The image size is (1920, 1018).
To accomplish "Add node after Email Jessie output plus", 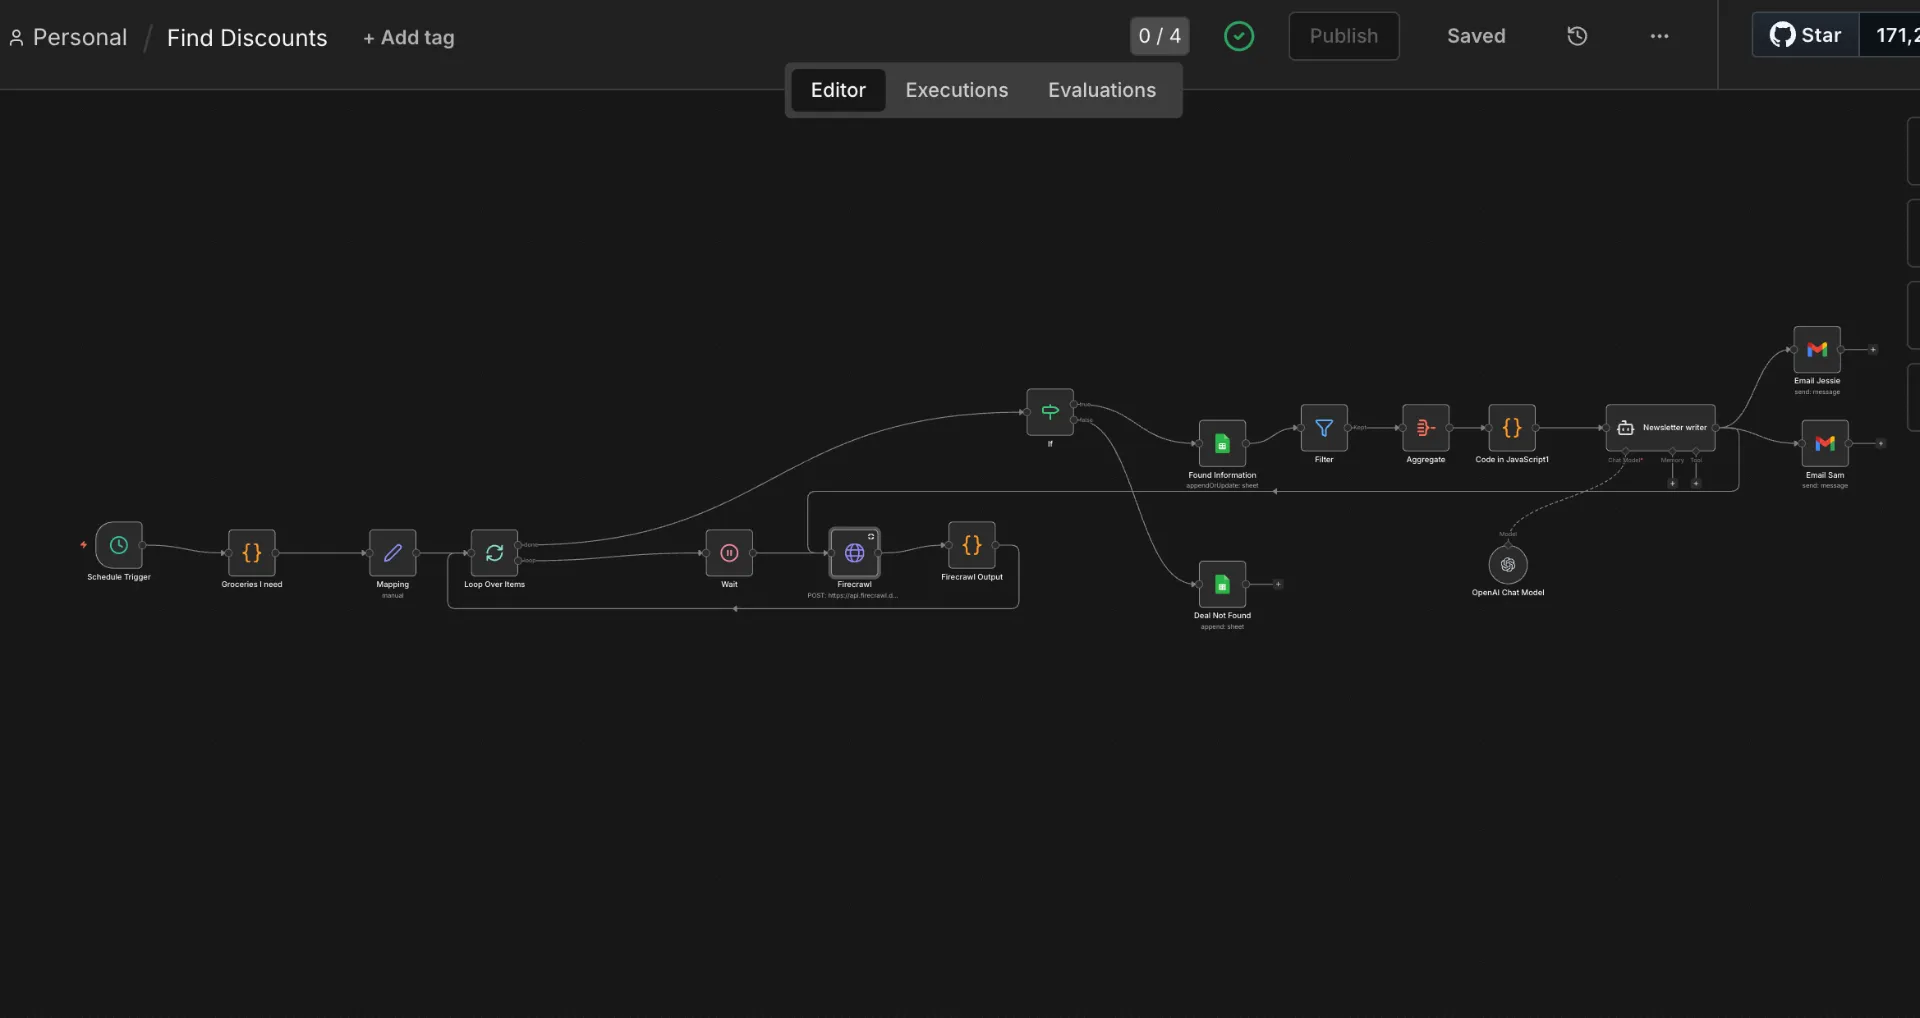I will (x=1873, y=349).
